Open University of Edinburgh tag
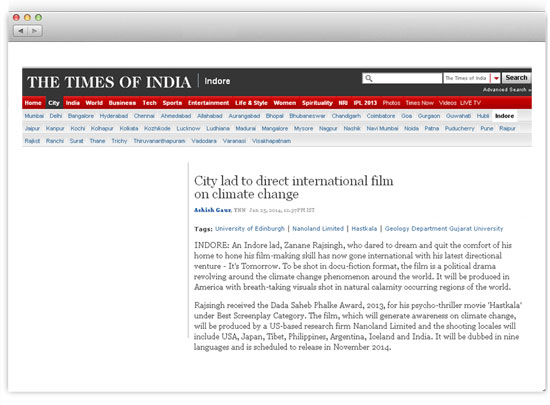This screenshot has width=550, height=405. 250,229
